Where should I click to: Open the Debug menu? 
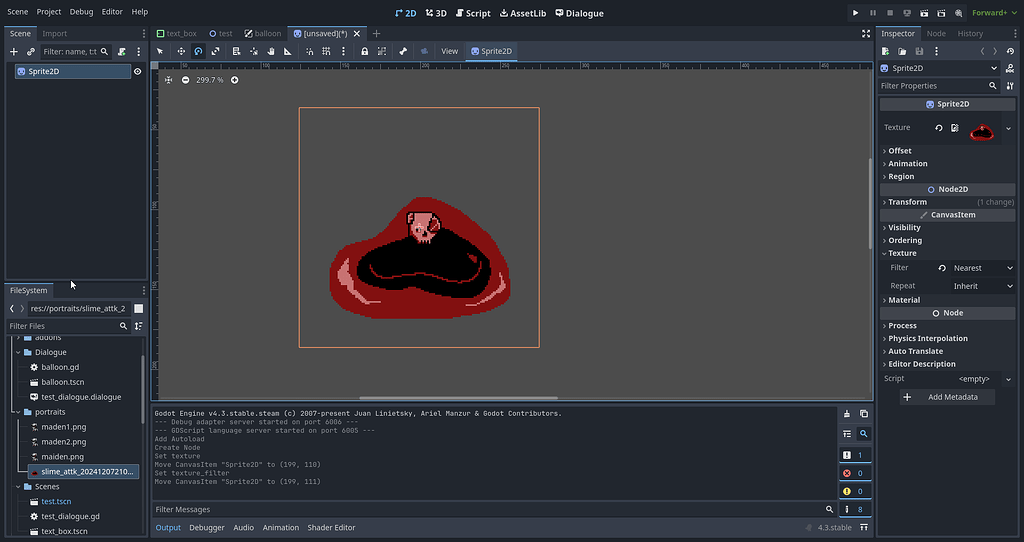point(81,12)
